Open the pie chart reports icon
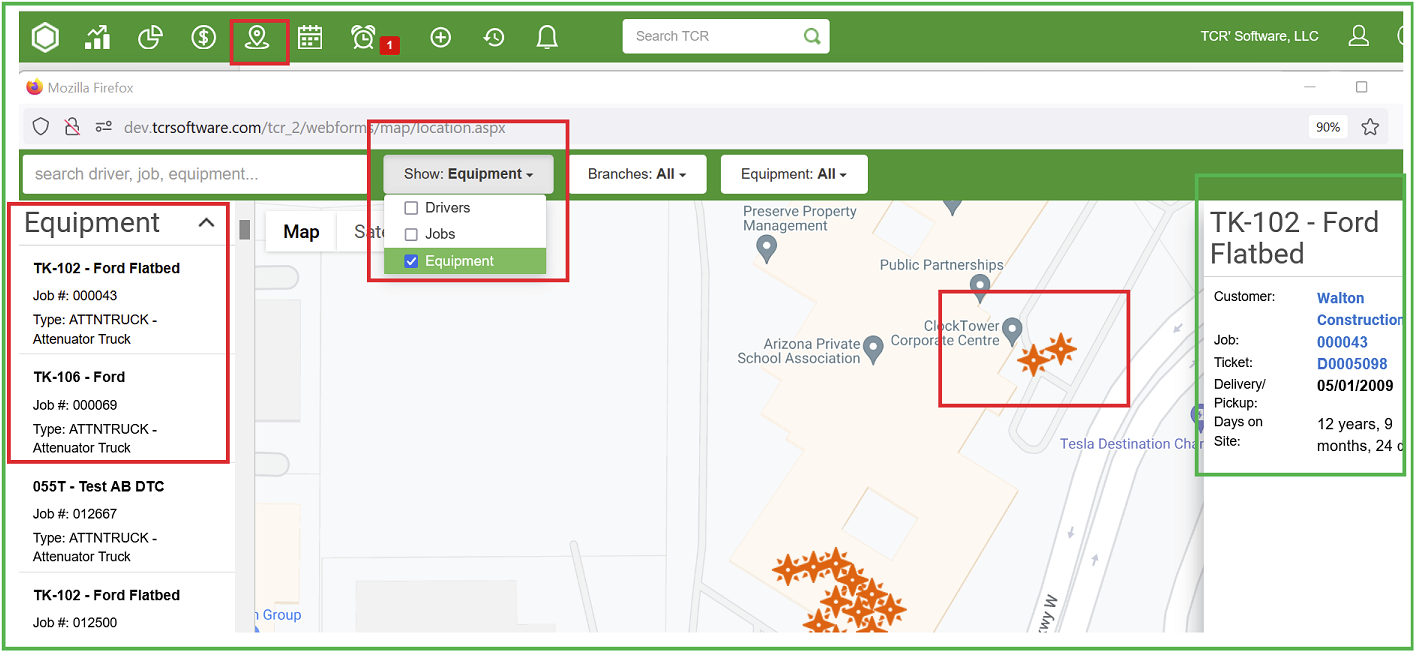 (x=150, y=37)
